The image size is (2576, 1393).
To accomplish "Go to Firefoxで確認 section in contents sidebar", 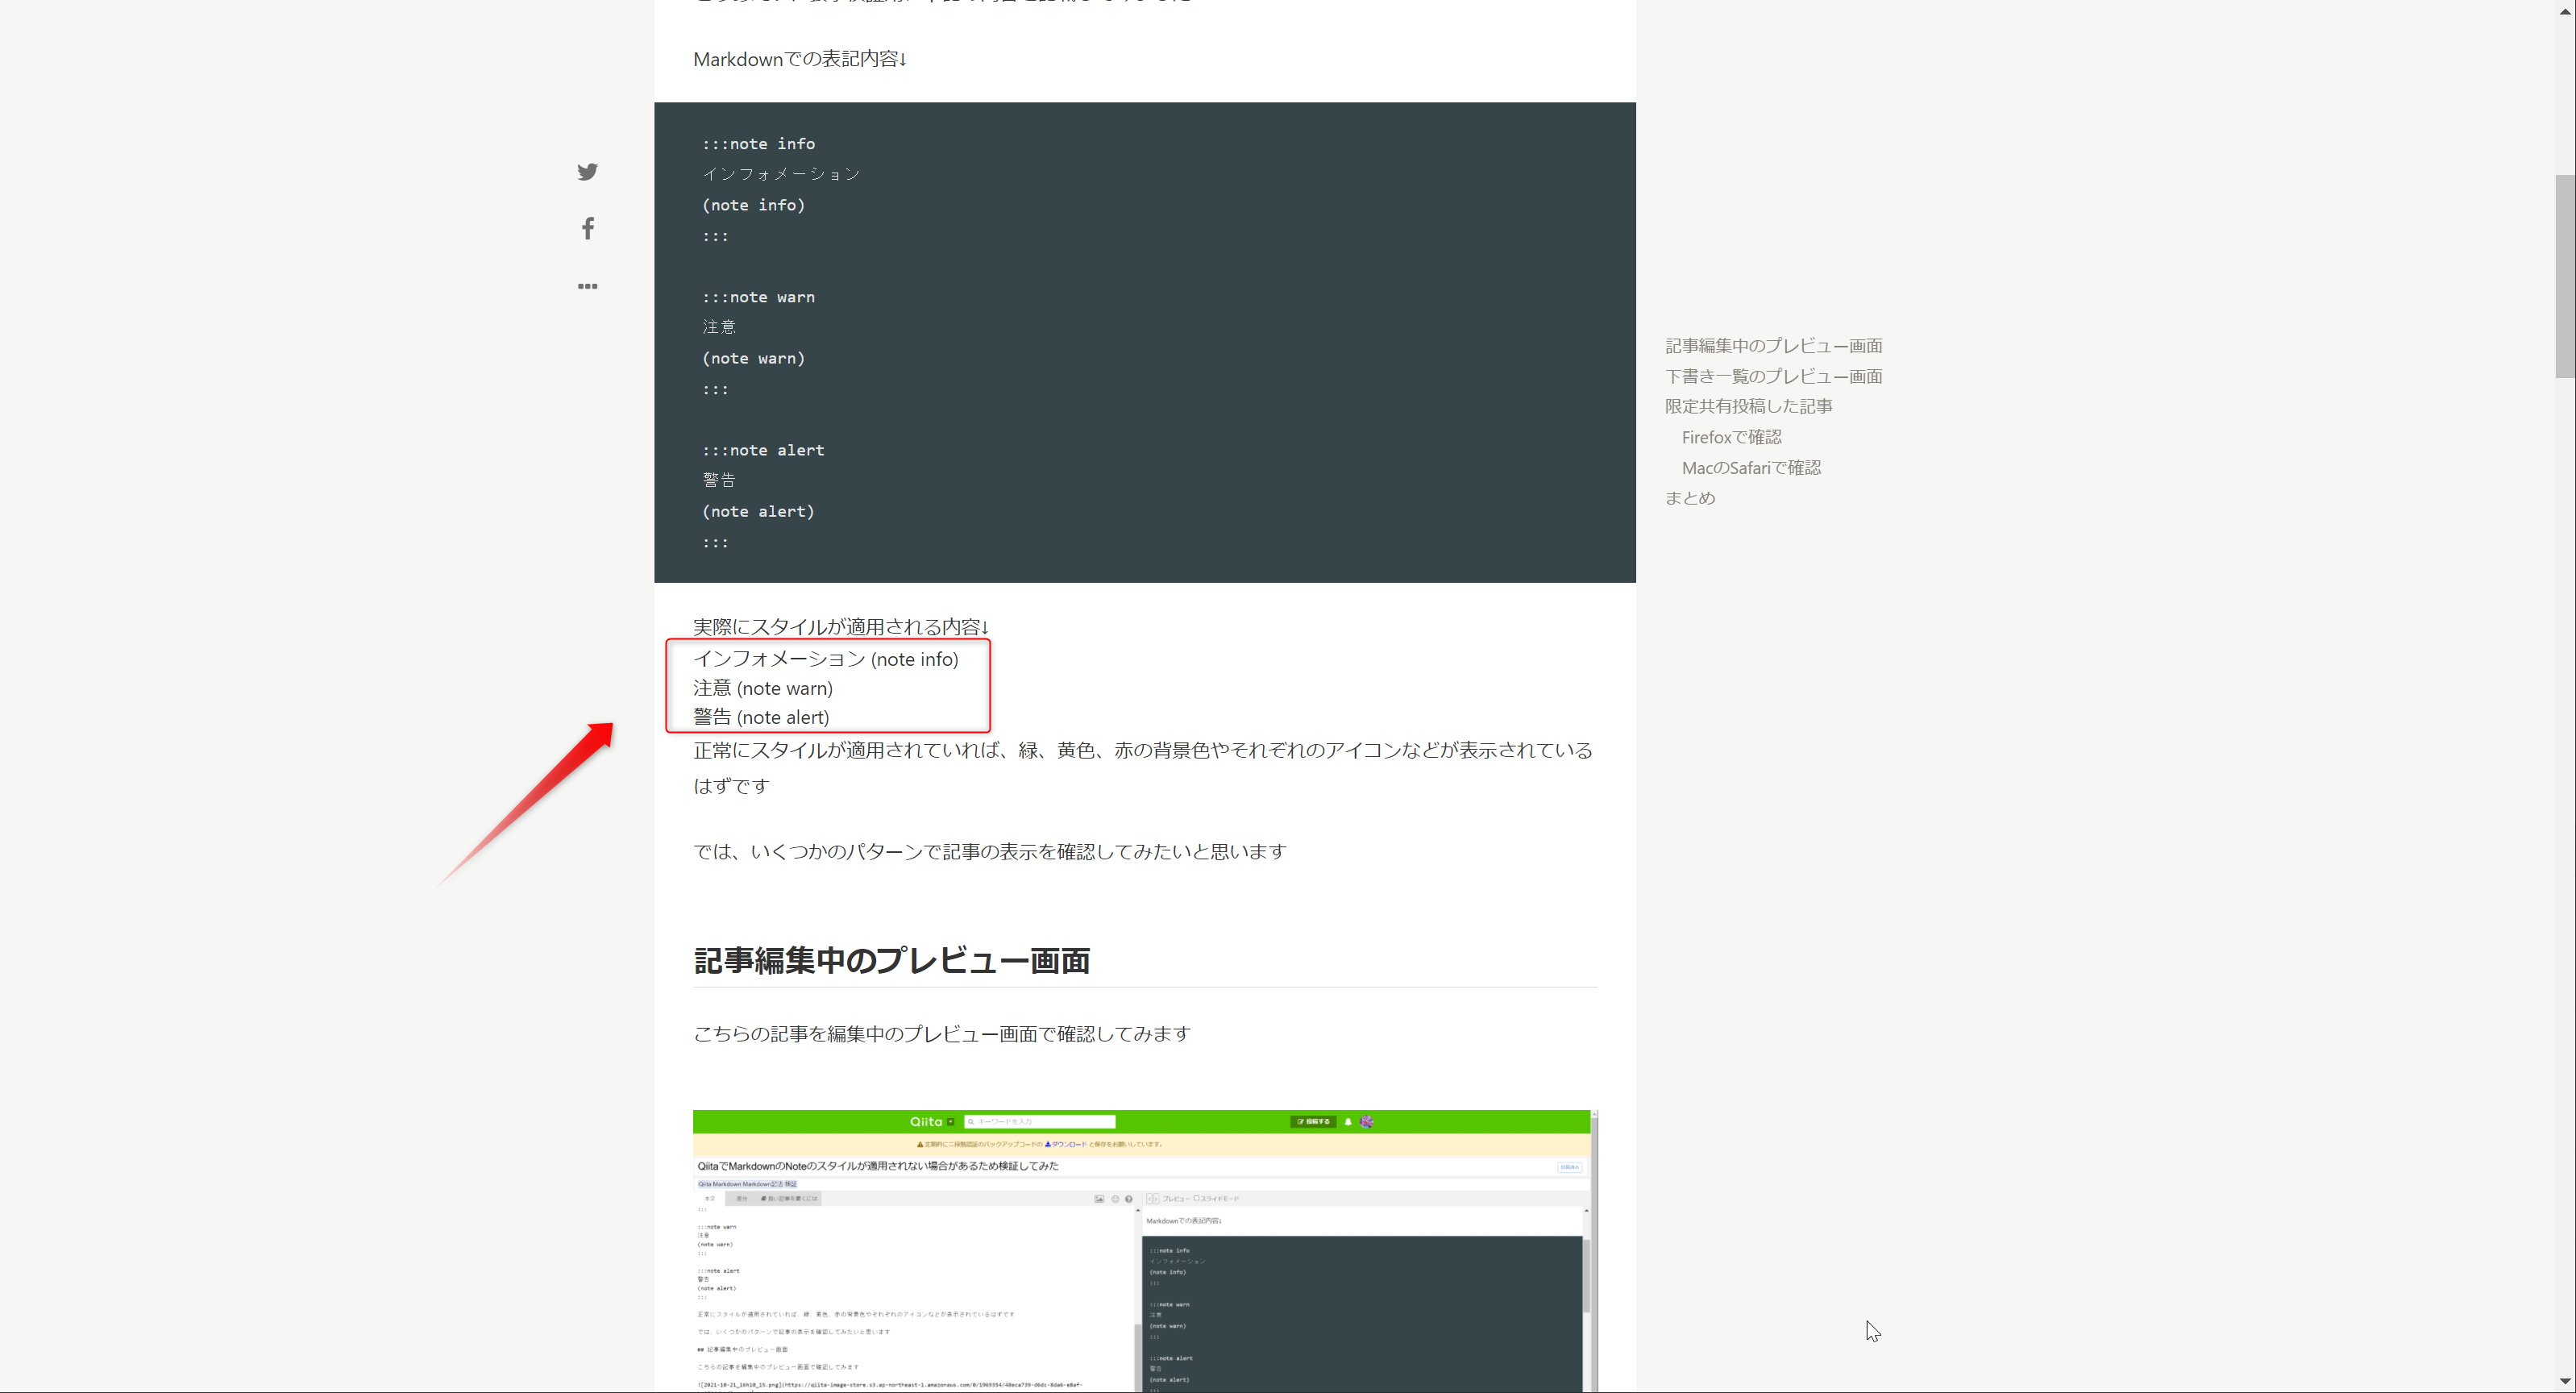I will (1731, 438).
